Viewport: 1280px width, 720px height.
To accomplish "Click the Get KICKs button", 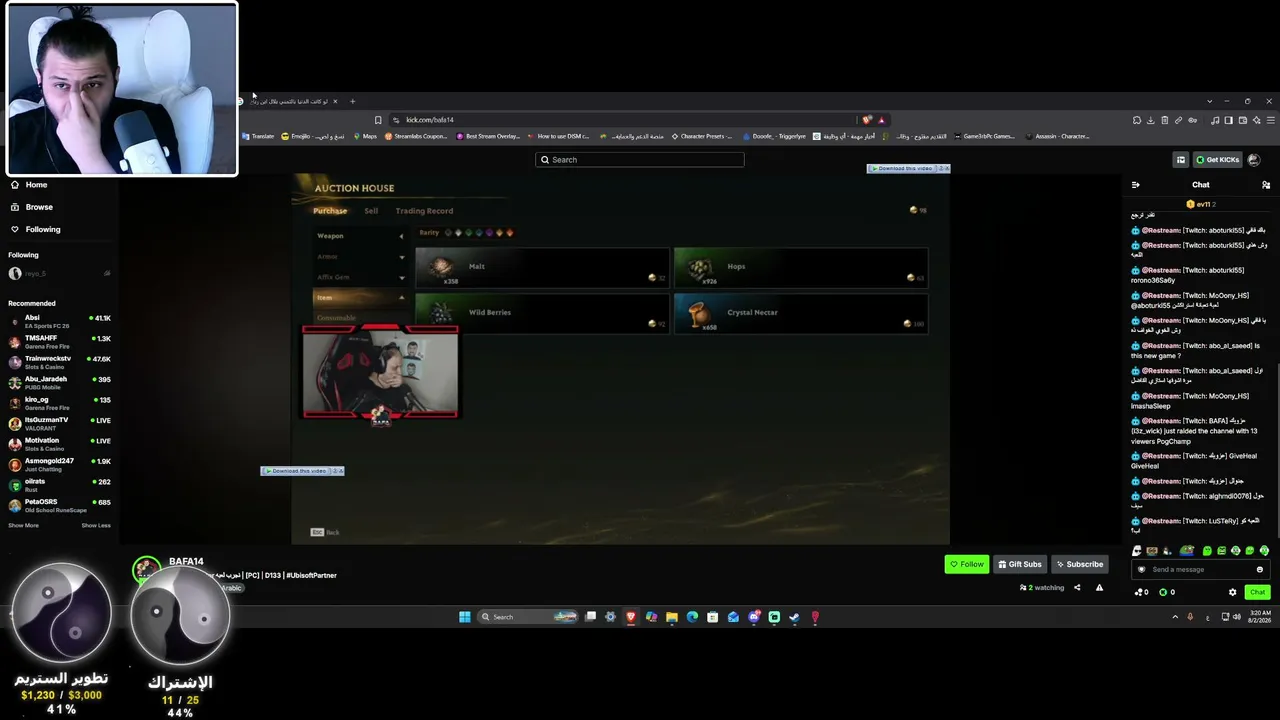I will point(1217,160).
